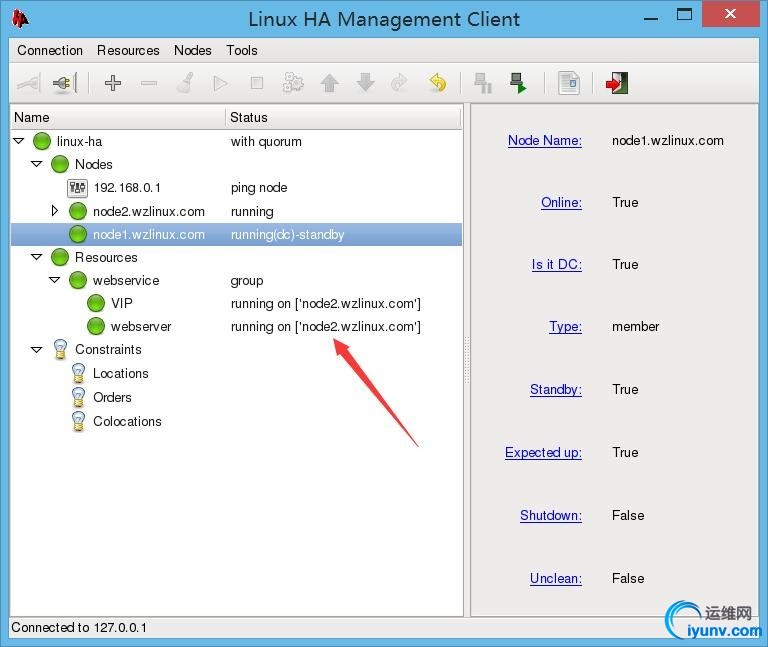Click the Node Name link
The width and height of the screenshot is (768, 647).
pyautogui.click(x=545, y=141)
